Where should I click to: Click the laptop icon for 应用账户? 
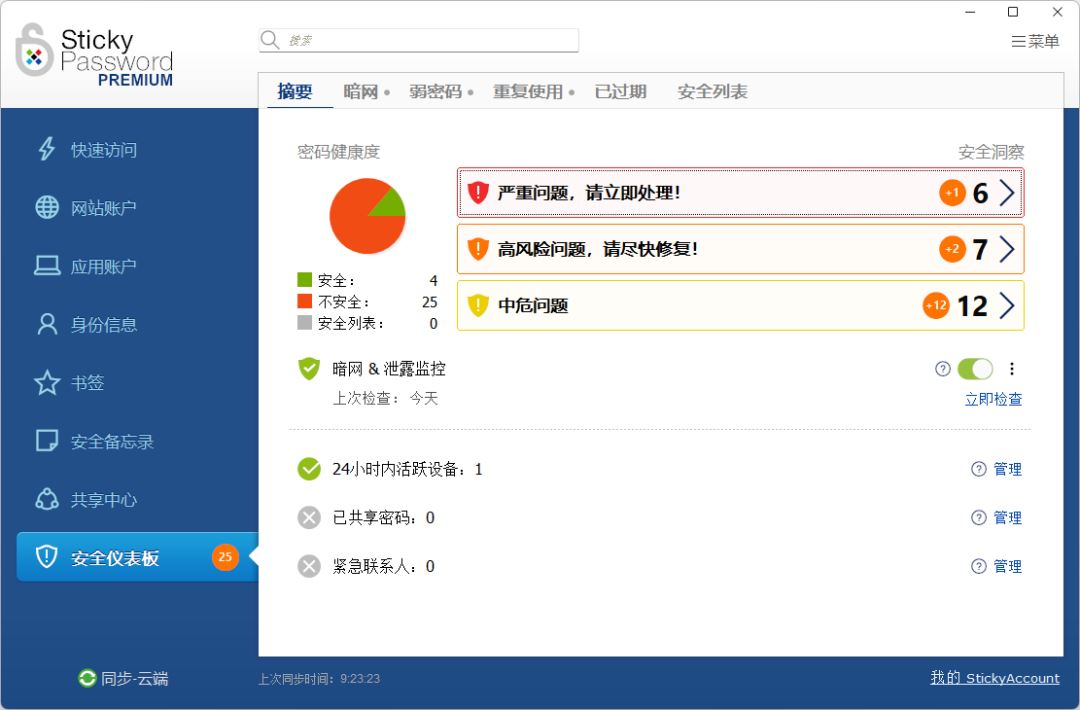[x=47, y=265]
